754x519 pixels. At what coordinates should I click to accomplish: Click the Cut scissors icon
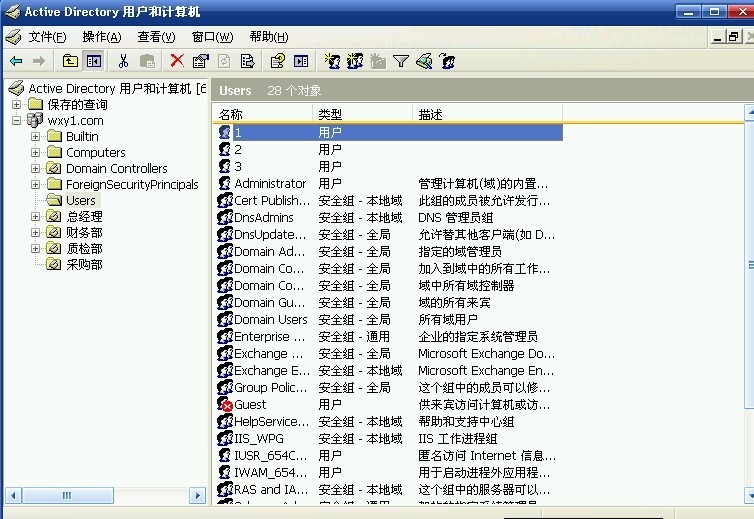(124, 61)
